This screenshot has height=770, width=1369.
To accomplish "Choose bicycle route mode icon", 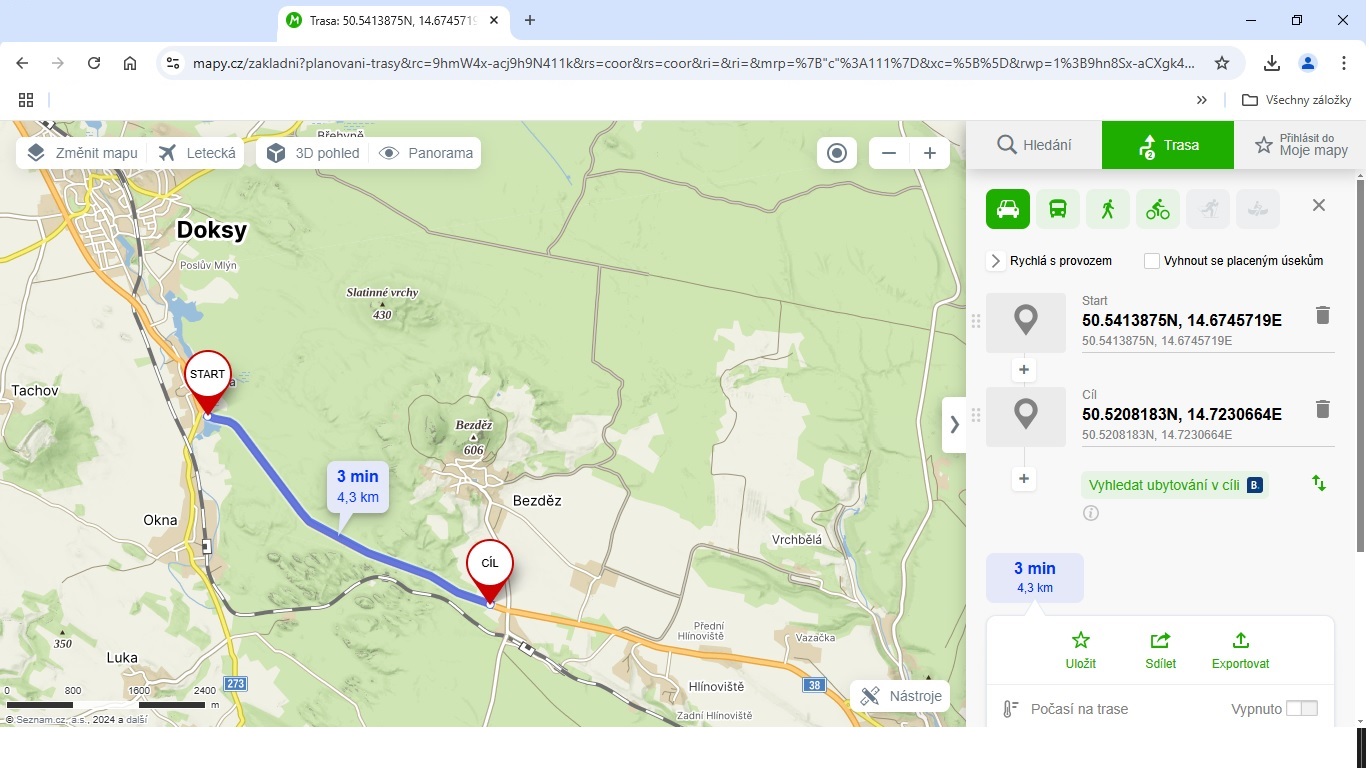I will pos(1158,209).
